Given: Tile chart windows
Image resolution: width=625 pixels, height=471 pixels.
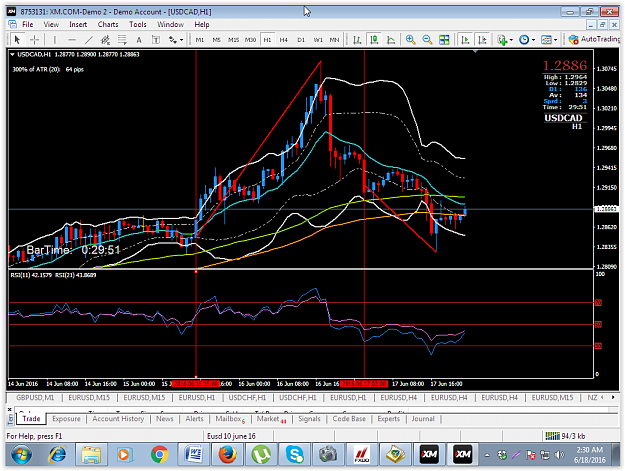Looking at the screenshot, I should pyautogui.click(x=444, y=39).
